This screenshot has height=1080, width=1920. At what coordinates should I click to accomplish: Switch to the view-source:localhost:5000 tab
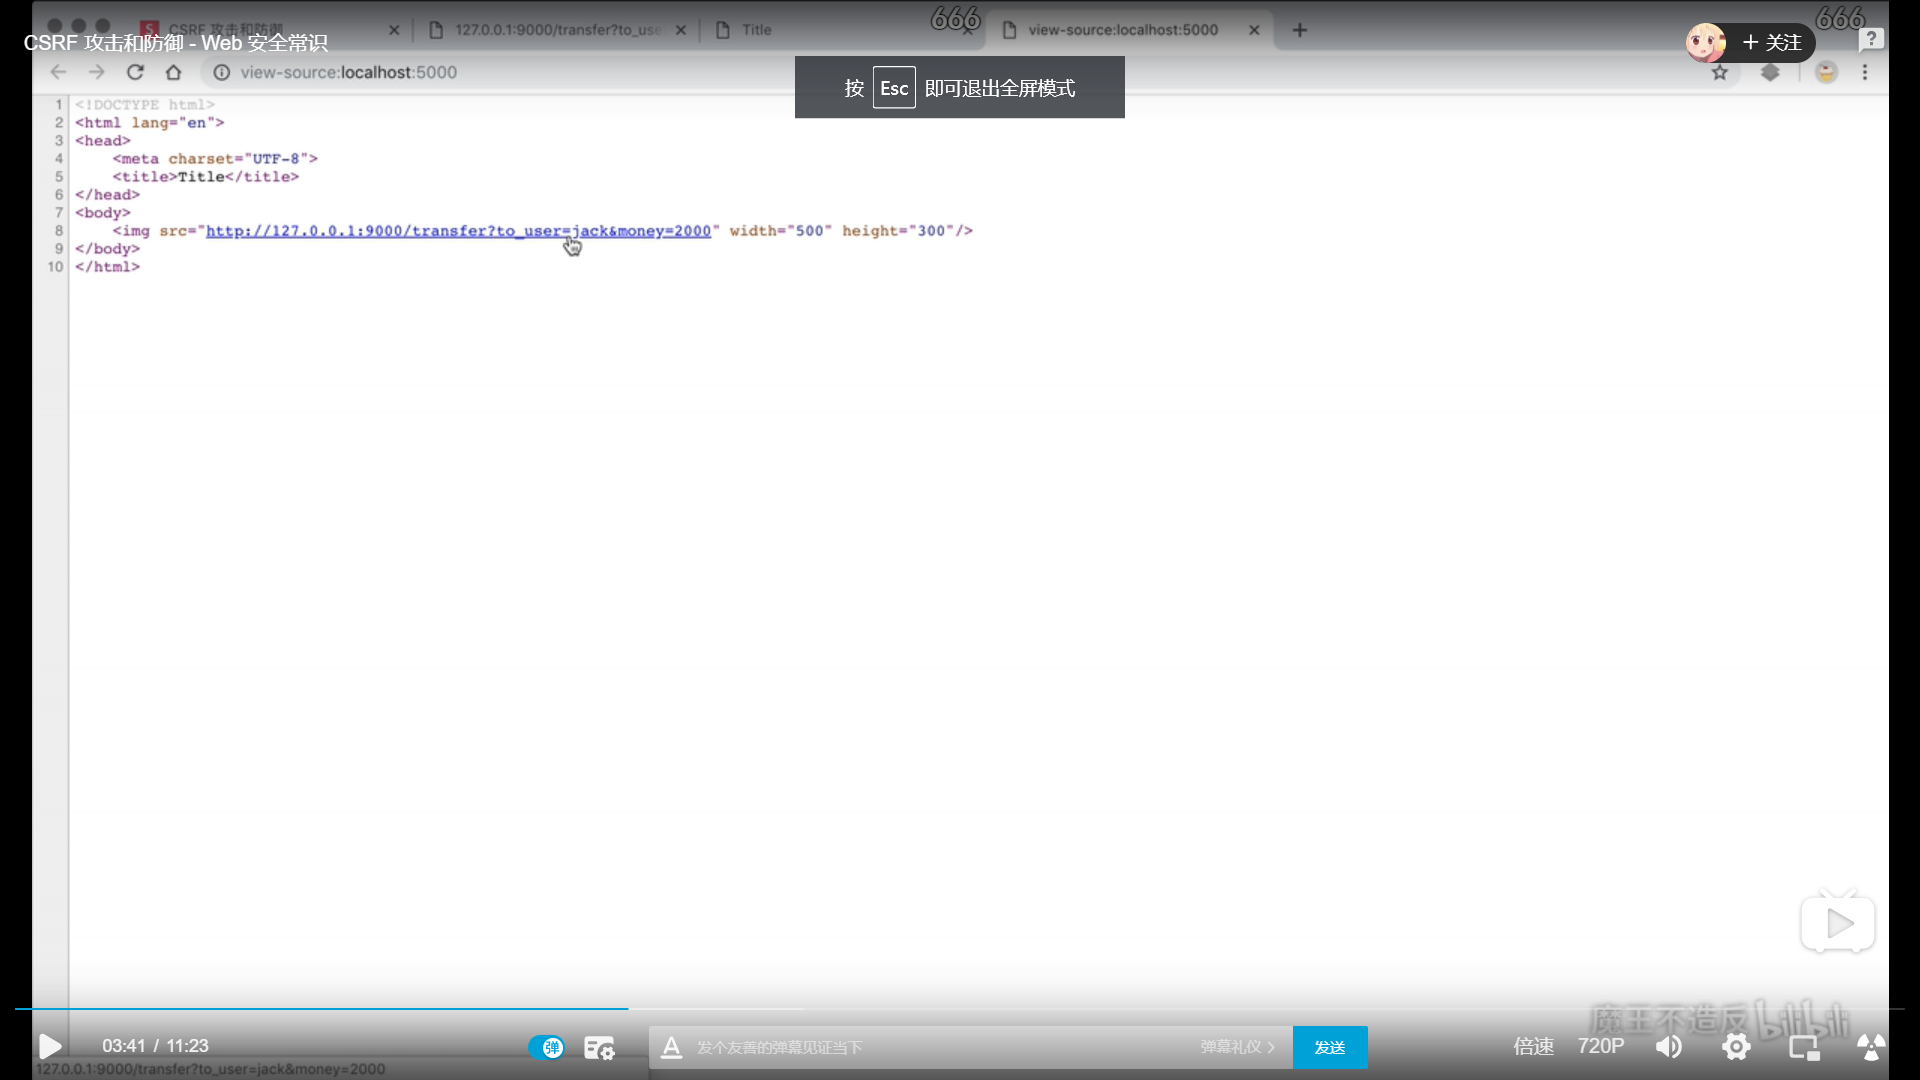click(1122, 30)
